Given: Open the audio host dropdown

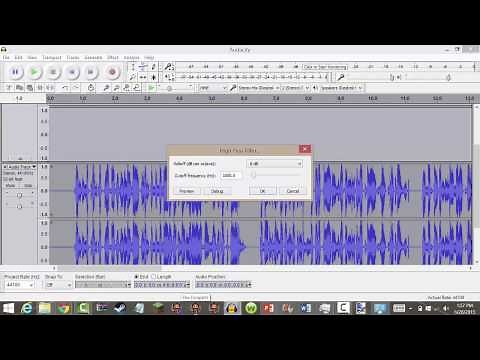Looking at the screenshot, I should [213, 88].
